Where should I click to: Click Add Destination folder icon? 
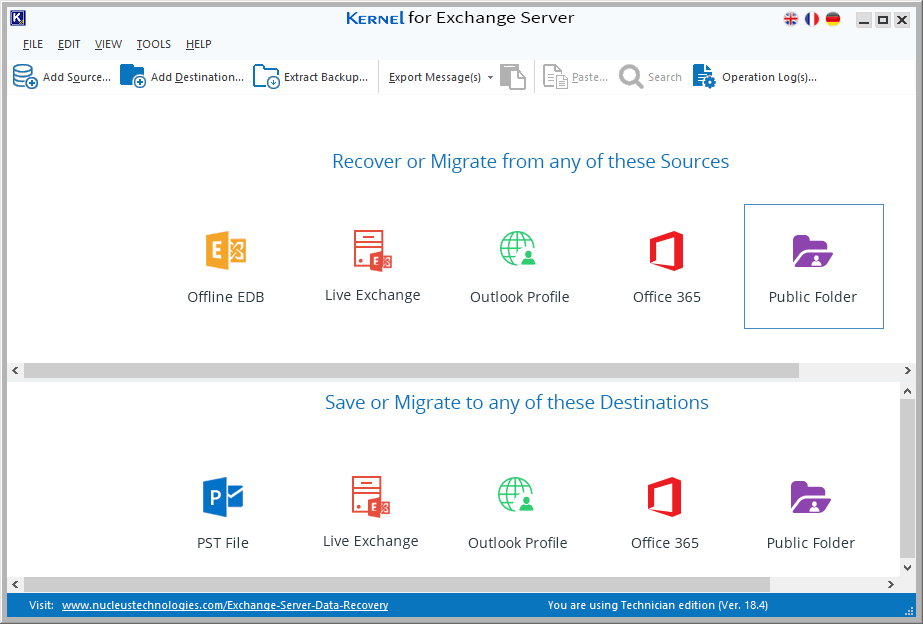pos(133,77)
